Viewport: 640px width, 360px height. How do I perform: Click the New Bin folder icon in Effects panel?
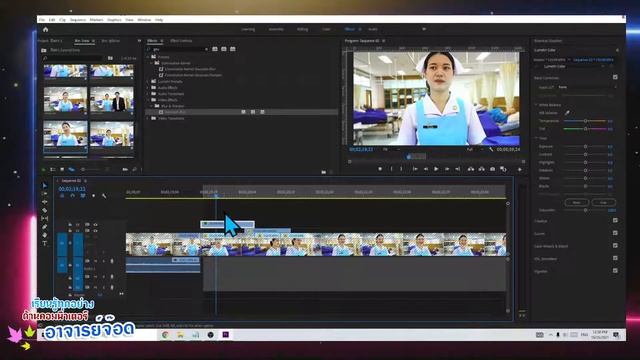coord(324,172)
